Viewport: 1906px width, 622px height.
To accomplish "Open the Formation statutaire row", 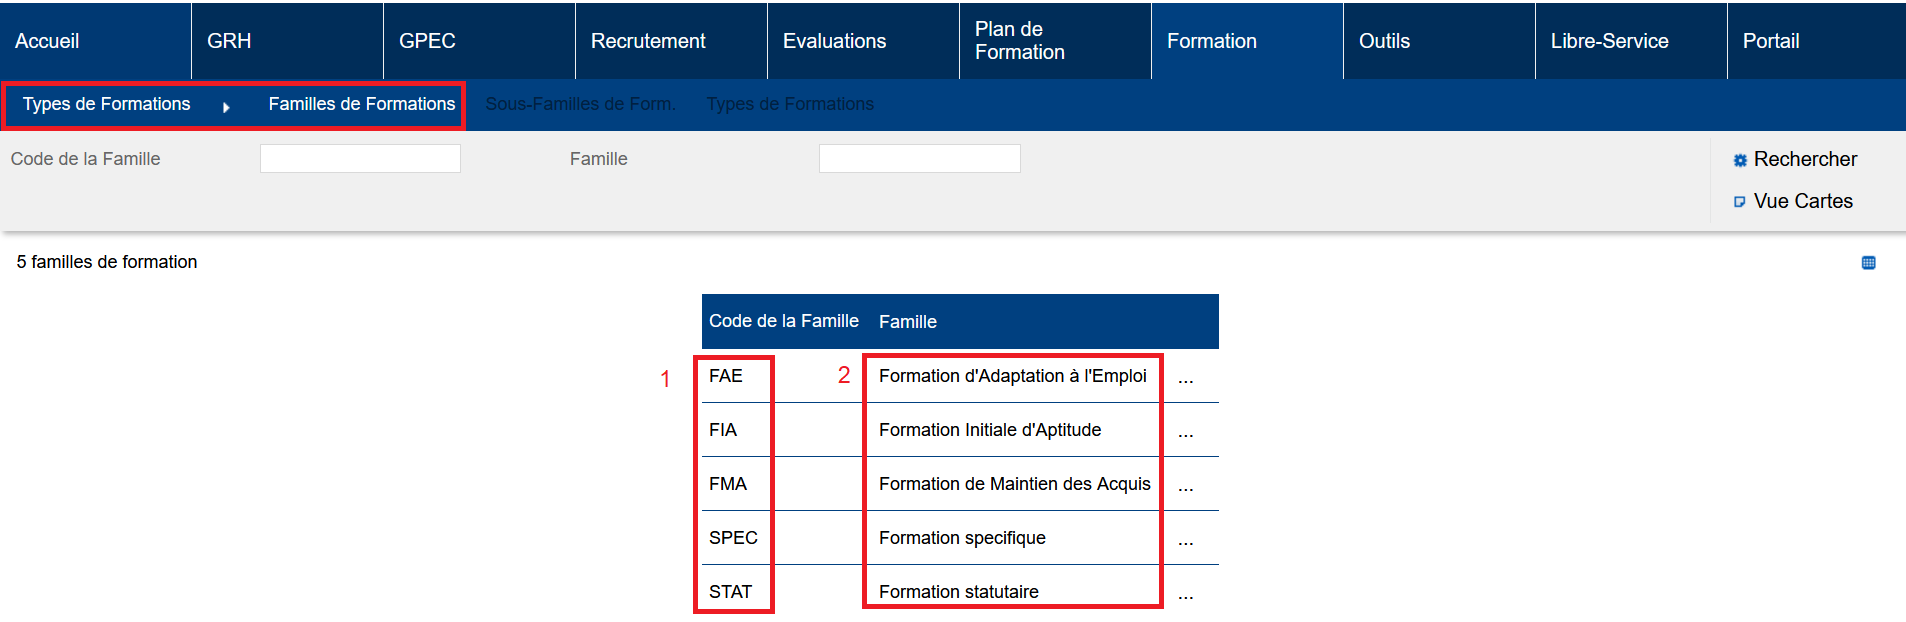I will tap(958, 592).
